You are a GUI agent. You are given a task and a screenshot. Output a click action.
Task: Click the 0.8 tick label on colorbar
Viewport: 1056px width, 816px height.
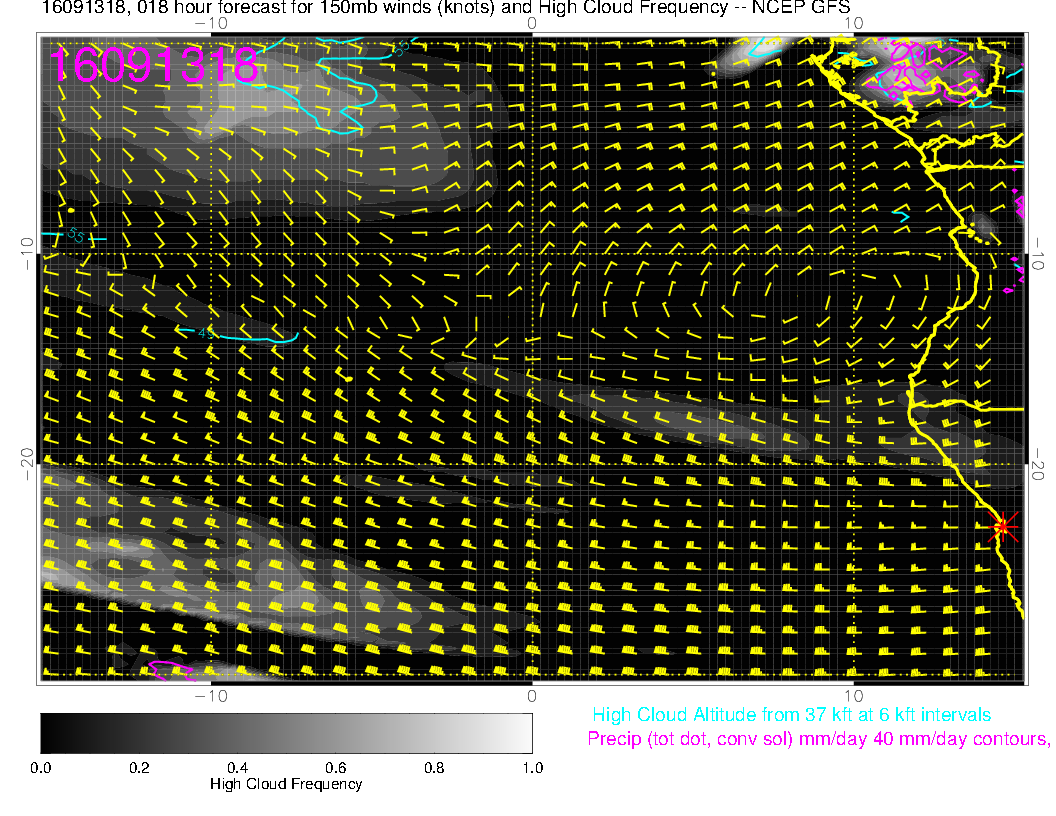(433, 767)
